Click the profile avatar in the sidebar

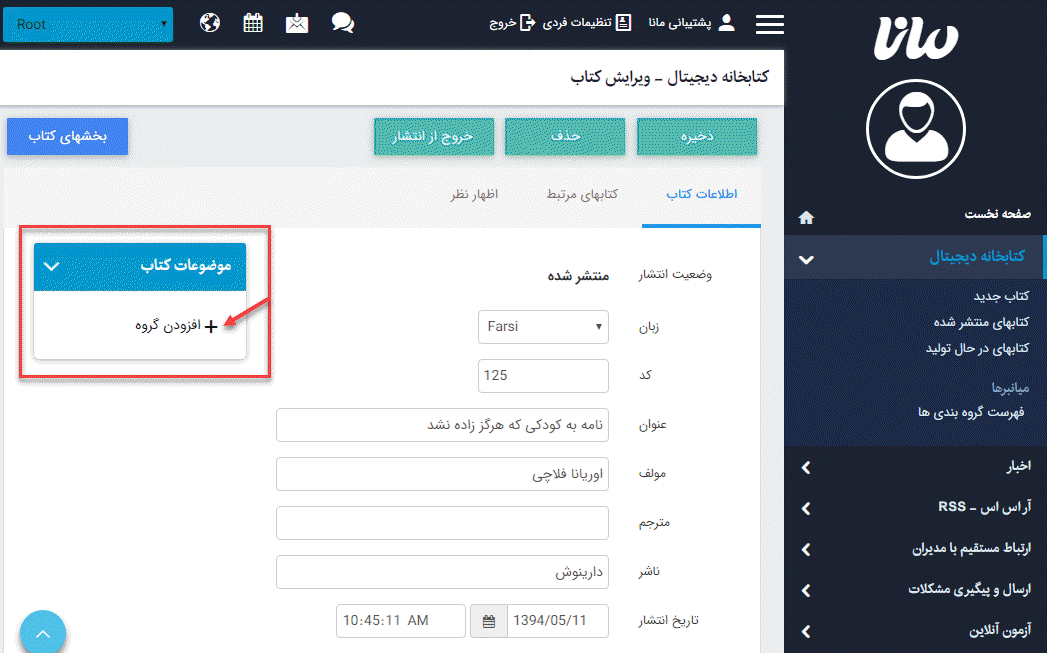pyautogui.click(x=915, y=129)
